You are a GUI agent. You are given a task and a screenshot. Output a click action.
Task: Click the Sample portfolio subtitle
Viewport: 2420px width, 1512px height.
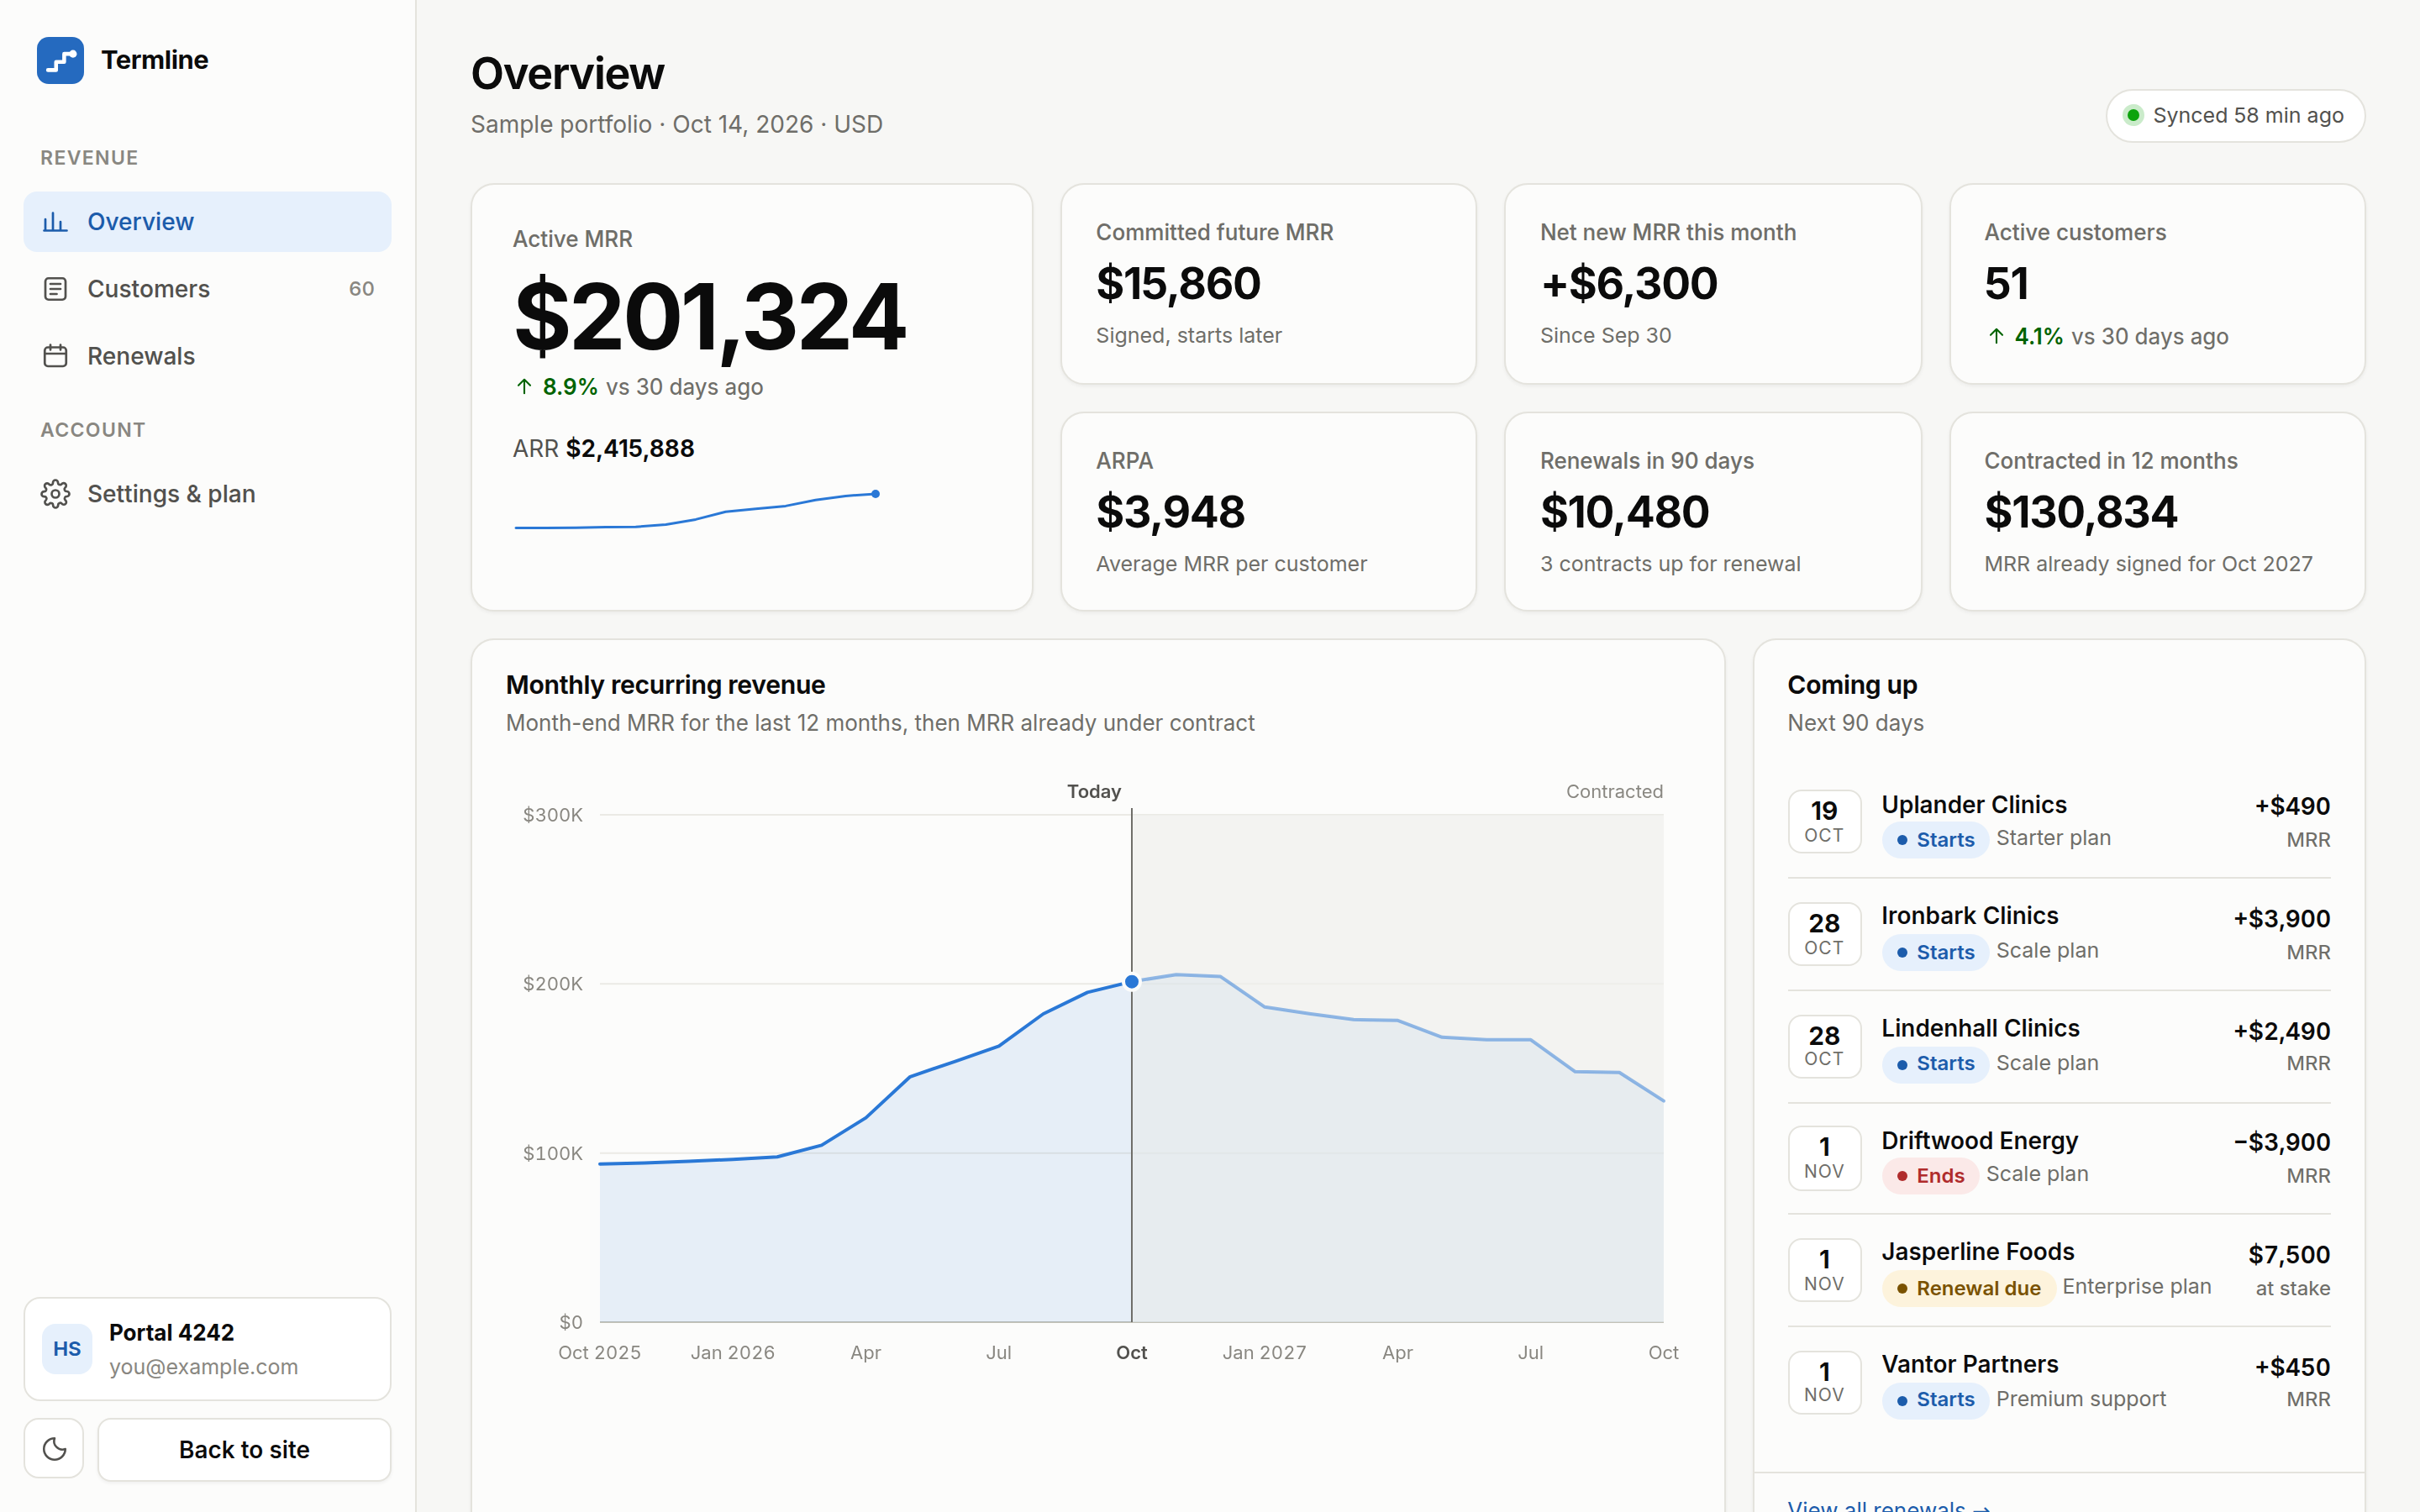tap(676, 125)
